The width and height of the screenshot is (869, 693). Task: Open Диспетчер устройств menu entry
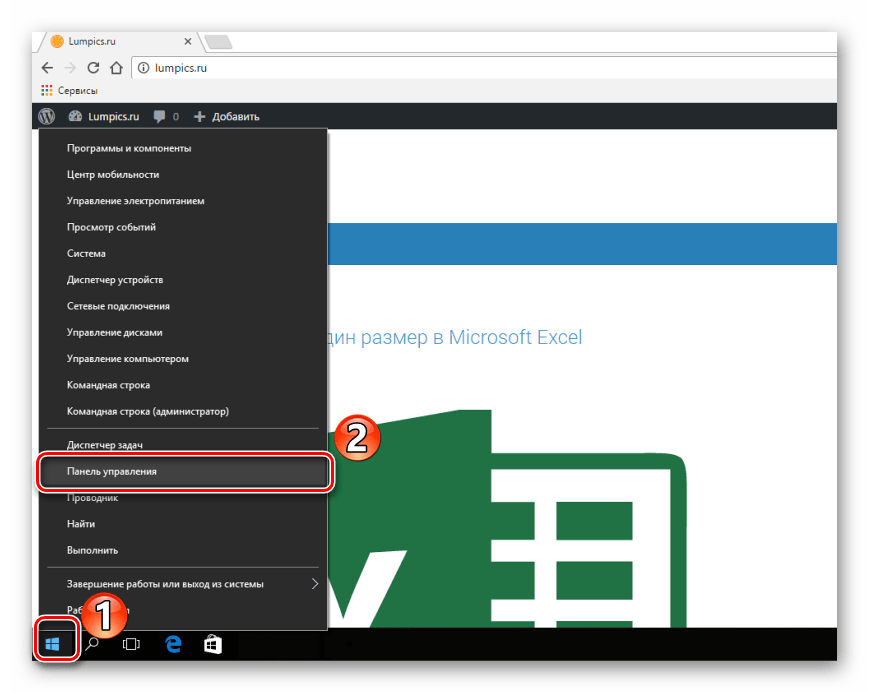coord(115,280)
